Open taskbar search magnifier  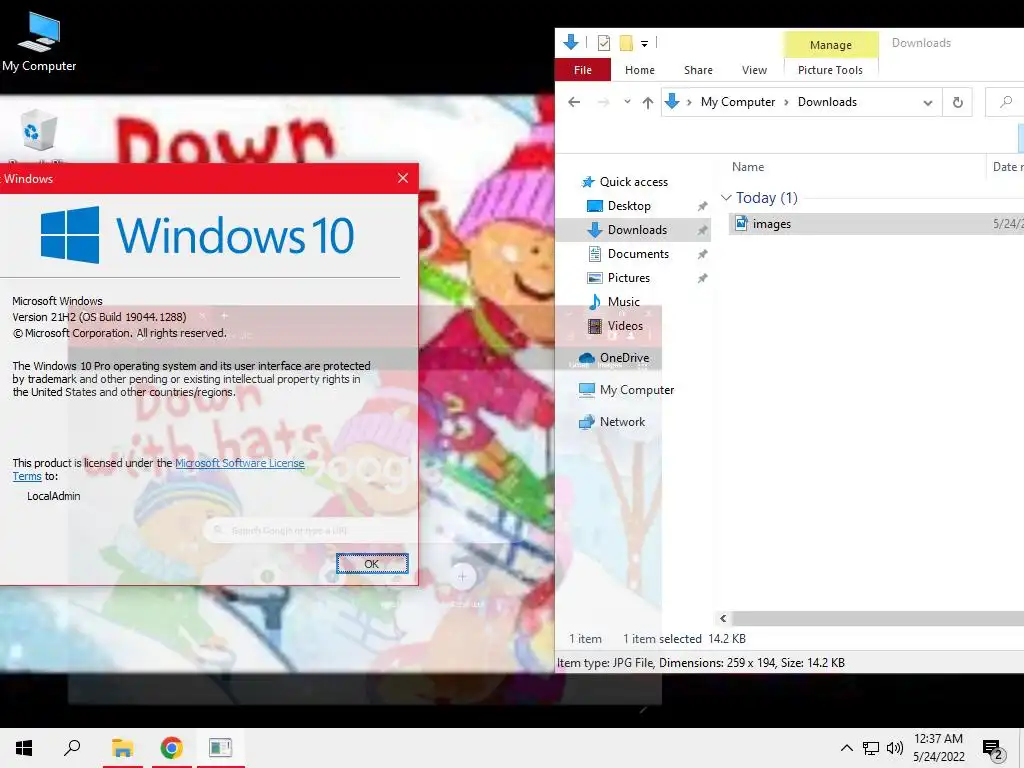[72, 748]
